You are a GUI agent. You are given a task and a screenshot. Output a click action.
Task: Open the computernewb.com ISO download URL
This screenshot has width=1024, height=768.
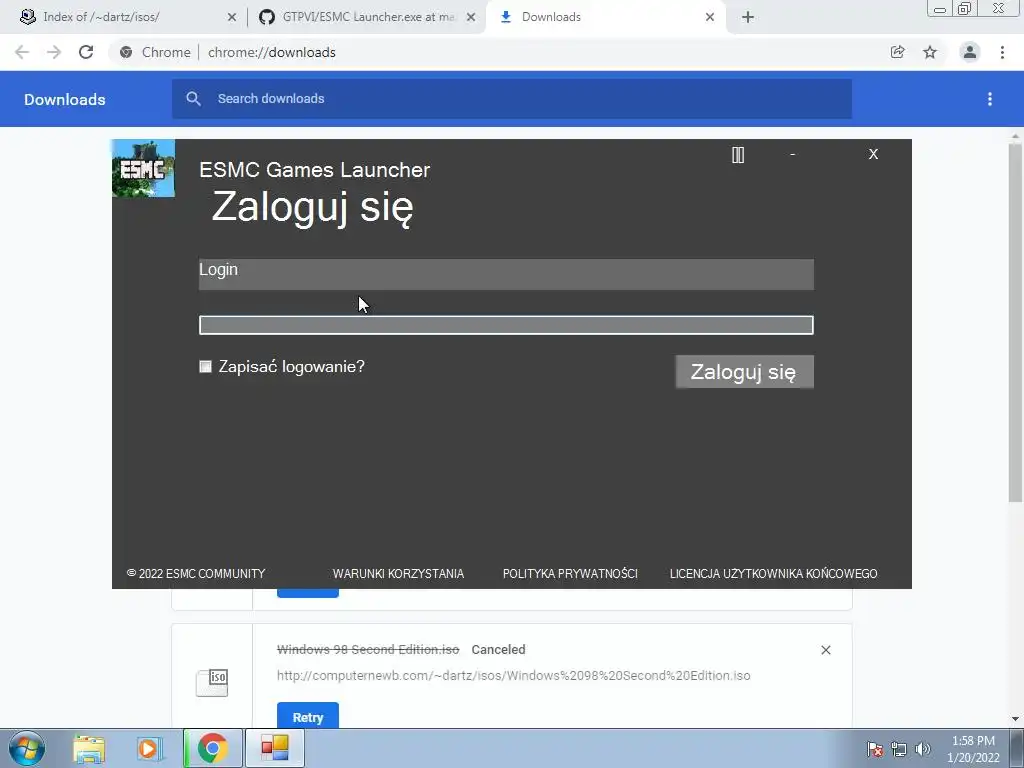click(513, 676)
